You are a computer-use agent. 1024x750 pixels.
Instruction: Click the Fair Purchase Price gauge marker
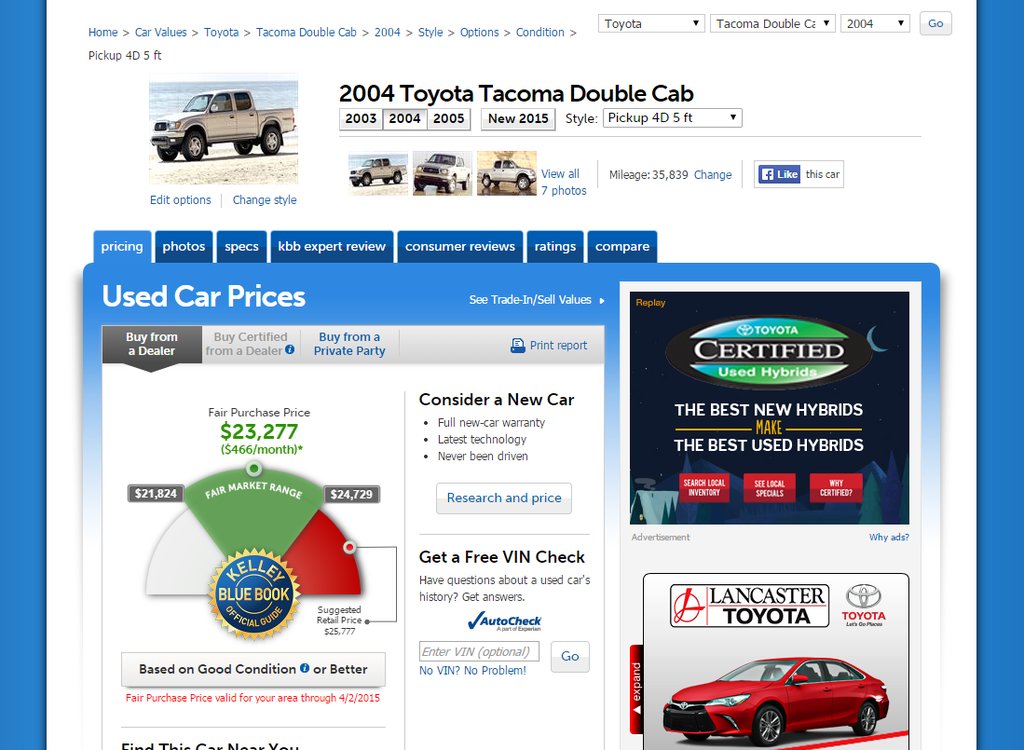(x=253, y=468)
